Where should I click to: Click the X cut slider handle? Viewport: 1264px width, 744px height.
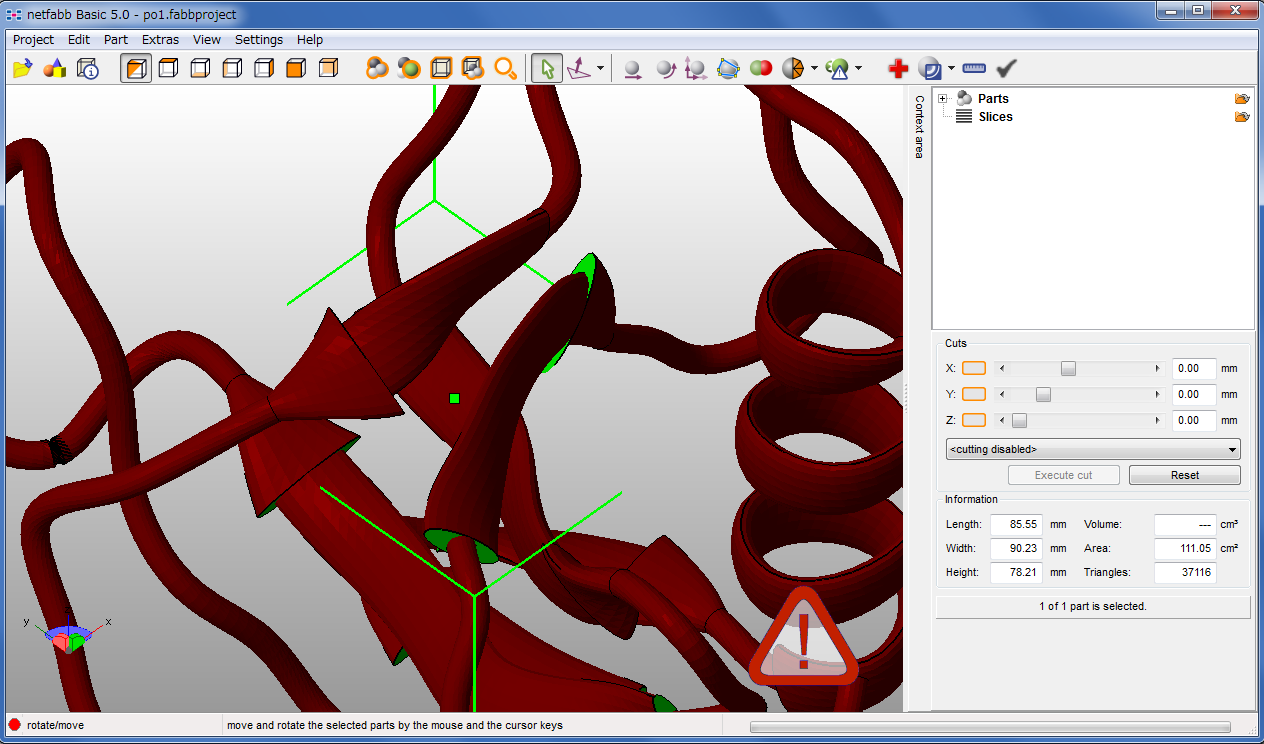(1068, 368)
